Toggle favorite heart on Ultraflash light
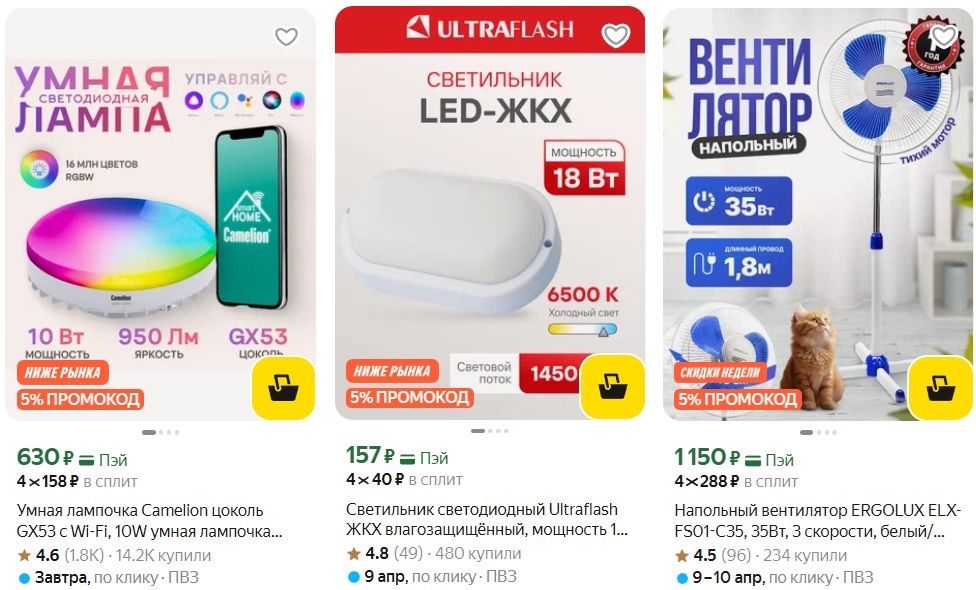Screen dimensions: 976x590 [x=616, y=35]
